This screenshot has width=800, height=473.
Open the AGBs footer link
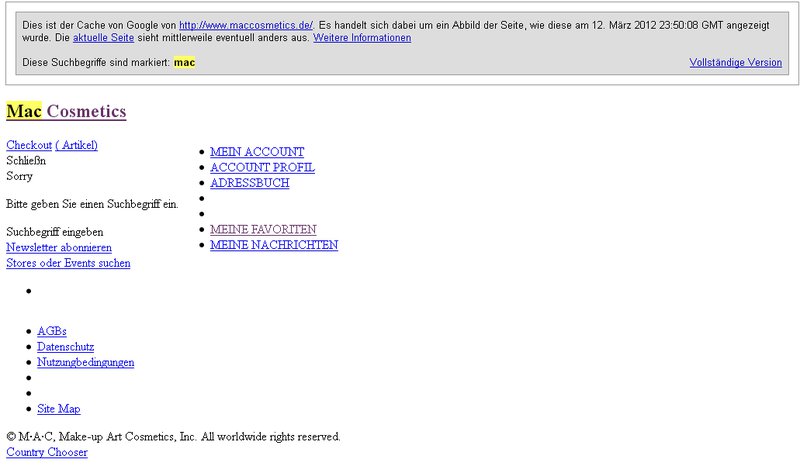tap(52, 331)
